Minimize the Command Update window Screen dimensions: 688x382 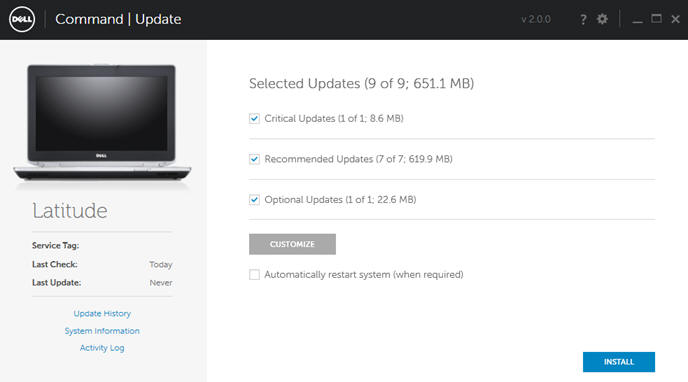tap(638, 20)
